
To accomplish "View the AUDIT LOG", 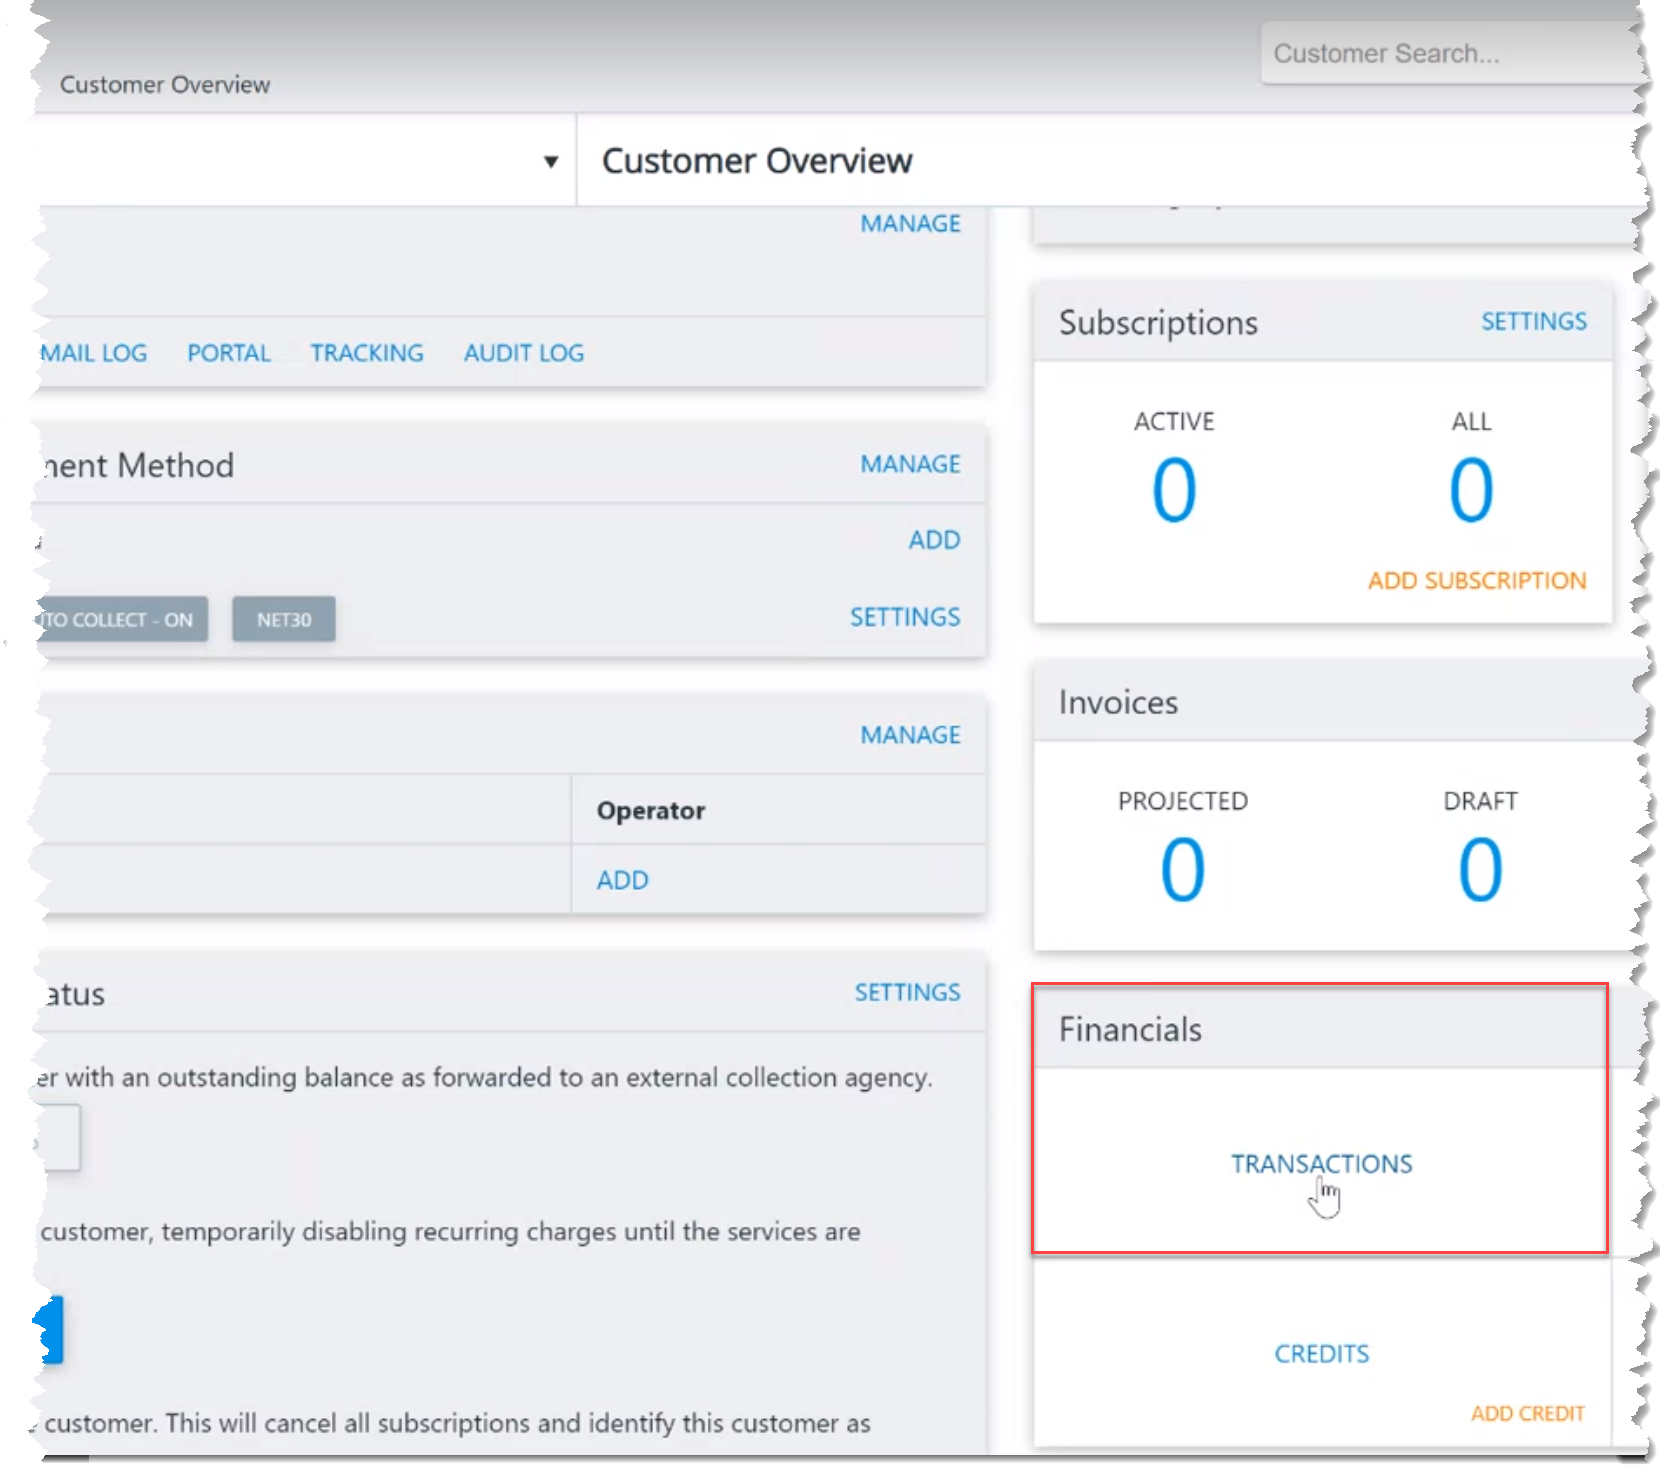I will tap(524, 353).
